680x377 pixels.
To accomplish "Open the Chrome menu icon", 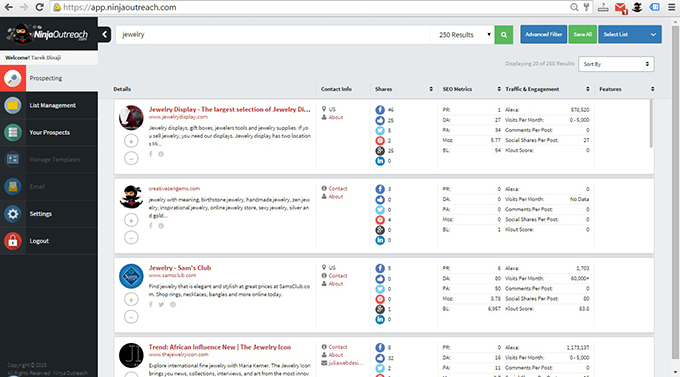I will coord(671,7).
